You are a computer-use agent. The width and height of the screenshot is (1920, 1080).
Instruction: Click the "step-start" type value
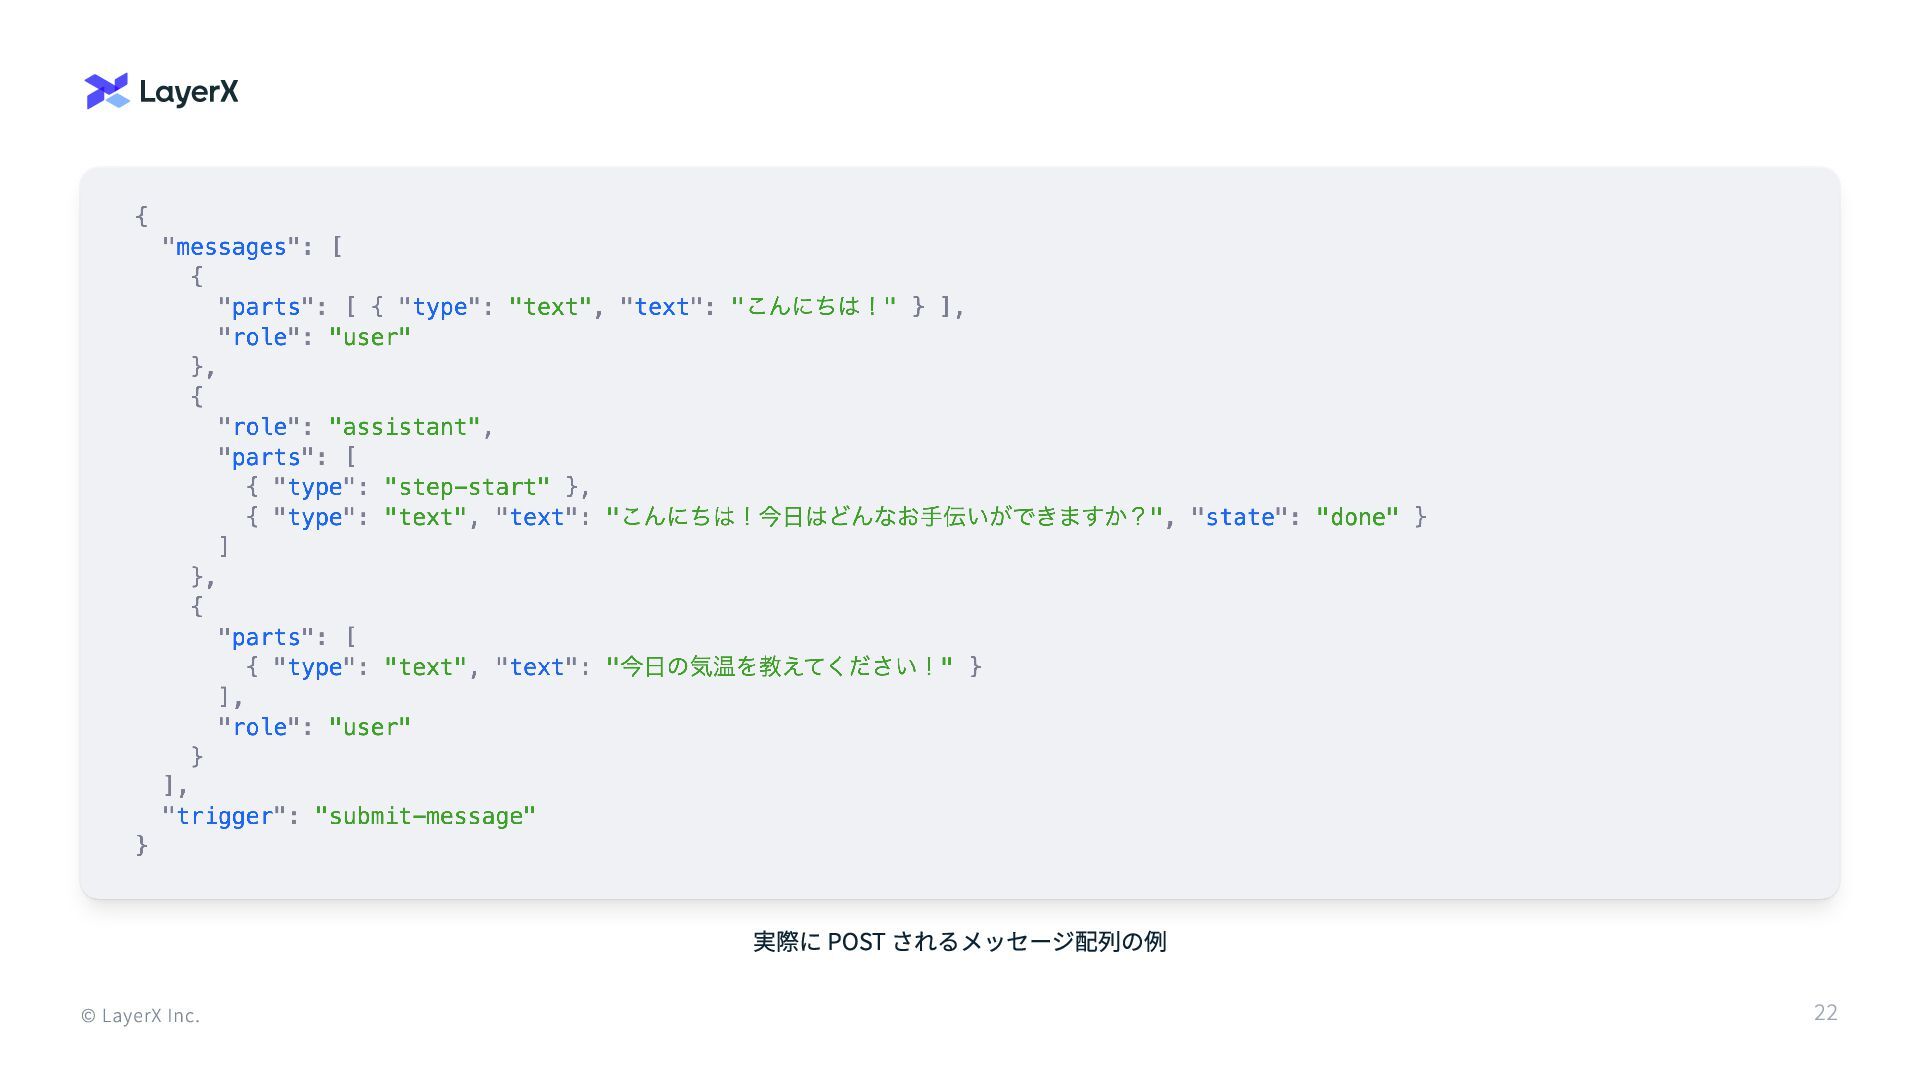467,487
